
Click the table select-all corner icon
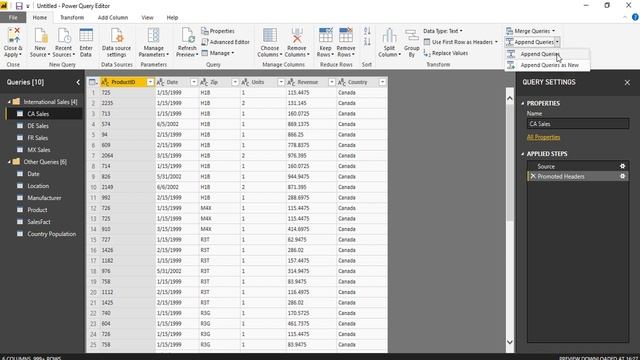pos(93,82)
